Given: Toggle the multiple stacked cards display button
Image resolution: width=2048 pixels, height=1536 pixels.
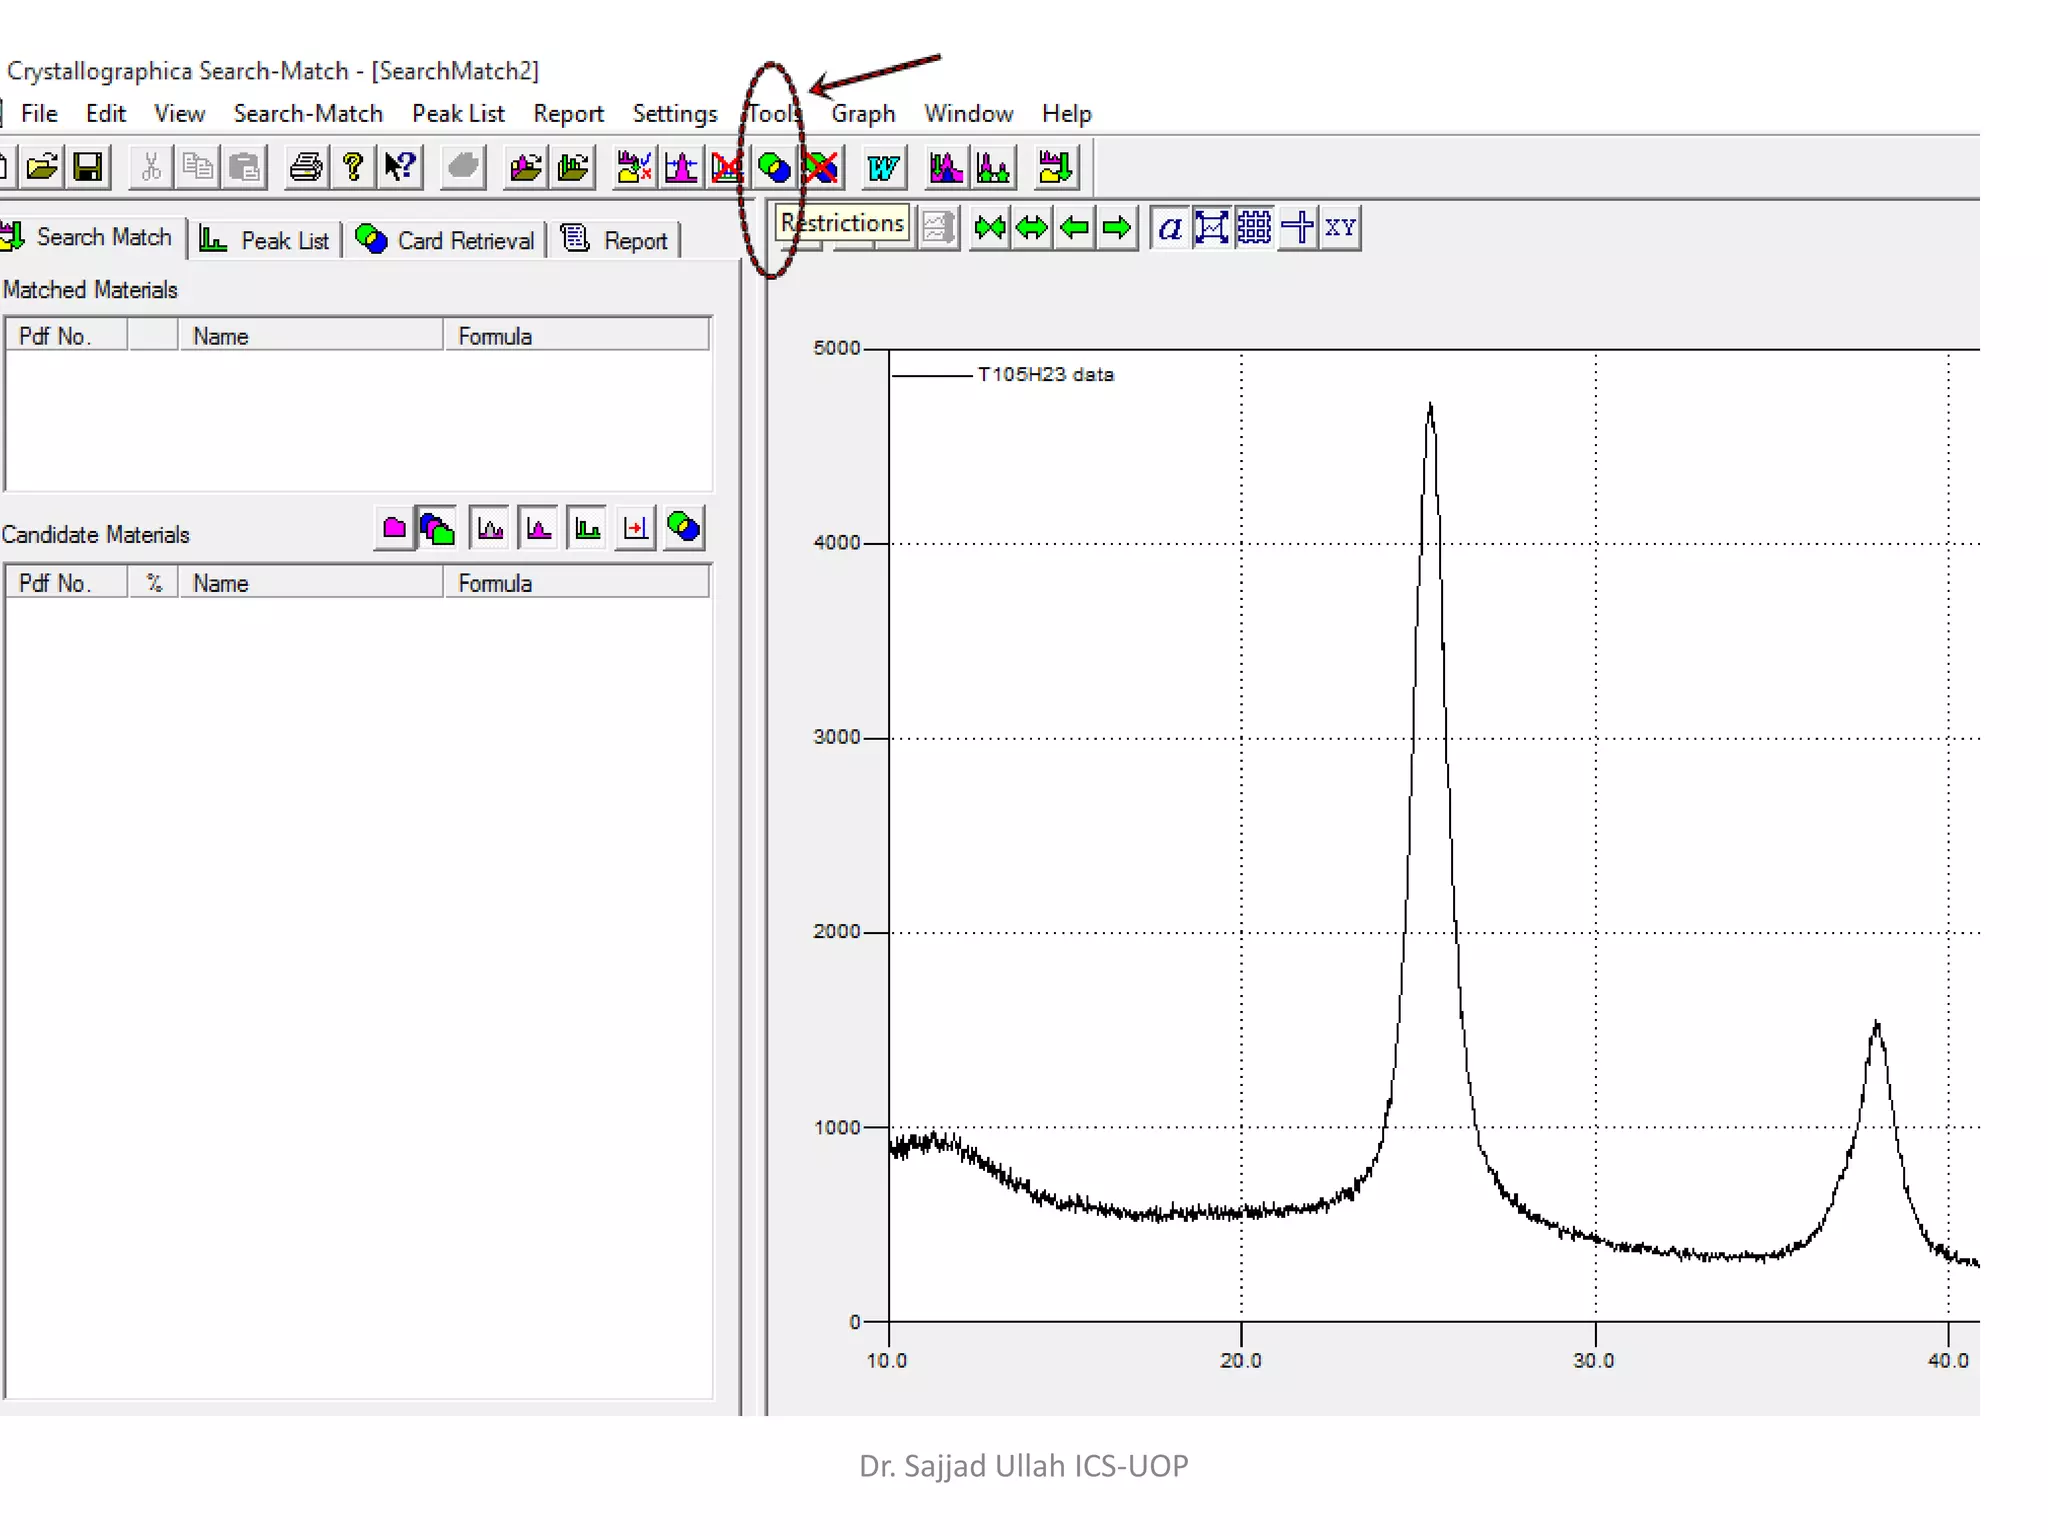Looking at the screenshot, I should [x=437, y=528].
